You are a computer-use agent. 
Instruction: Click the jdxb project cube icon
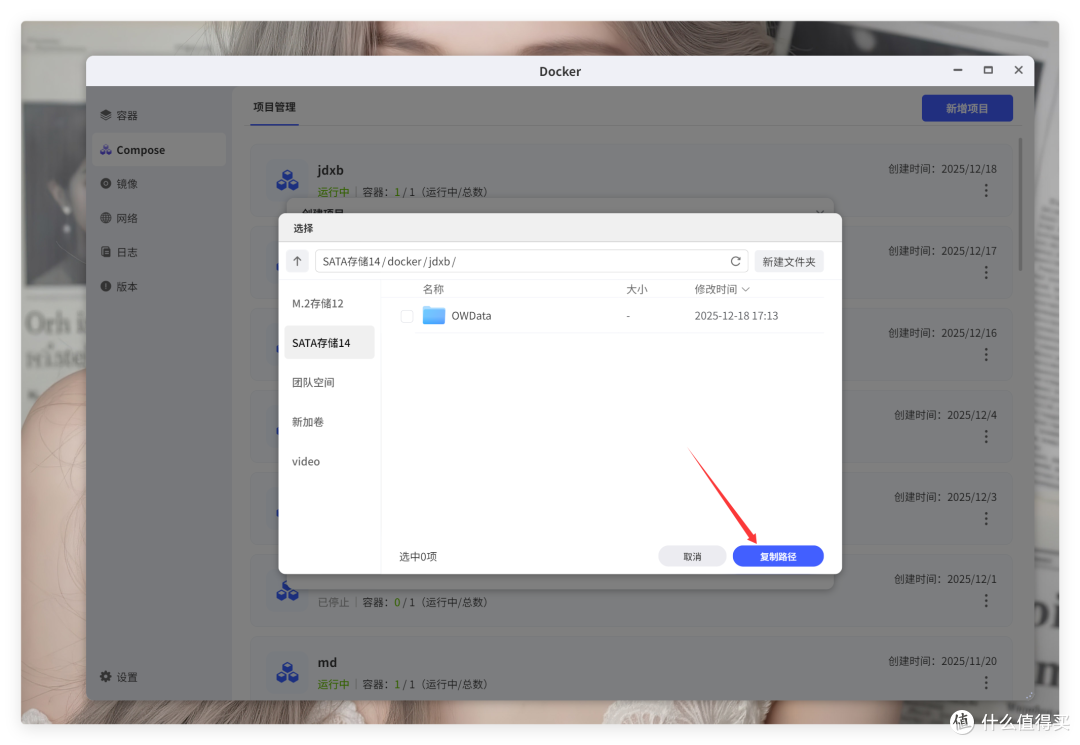click(x=287, y=180)
